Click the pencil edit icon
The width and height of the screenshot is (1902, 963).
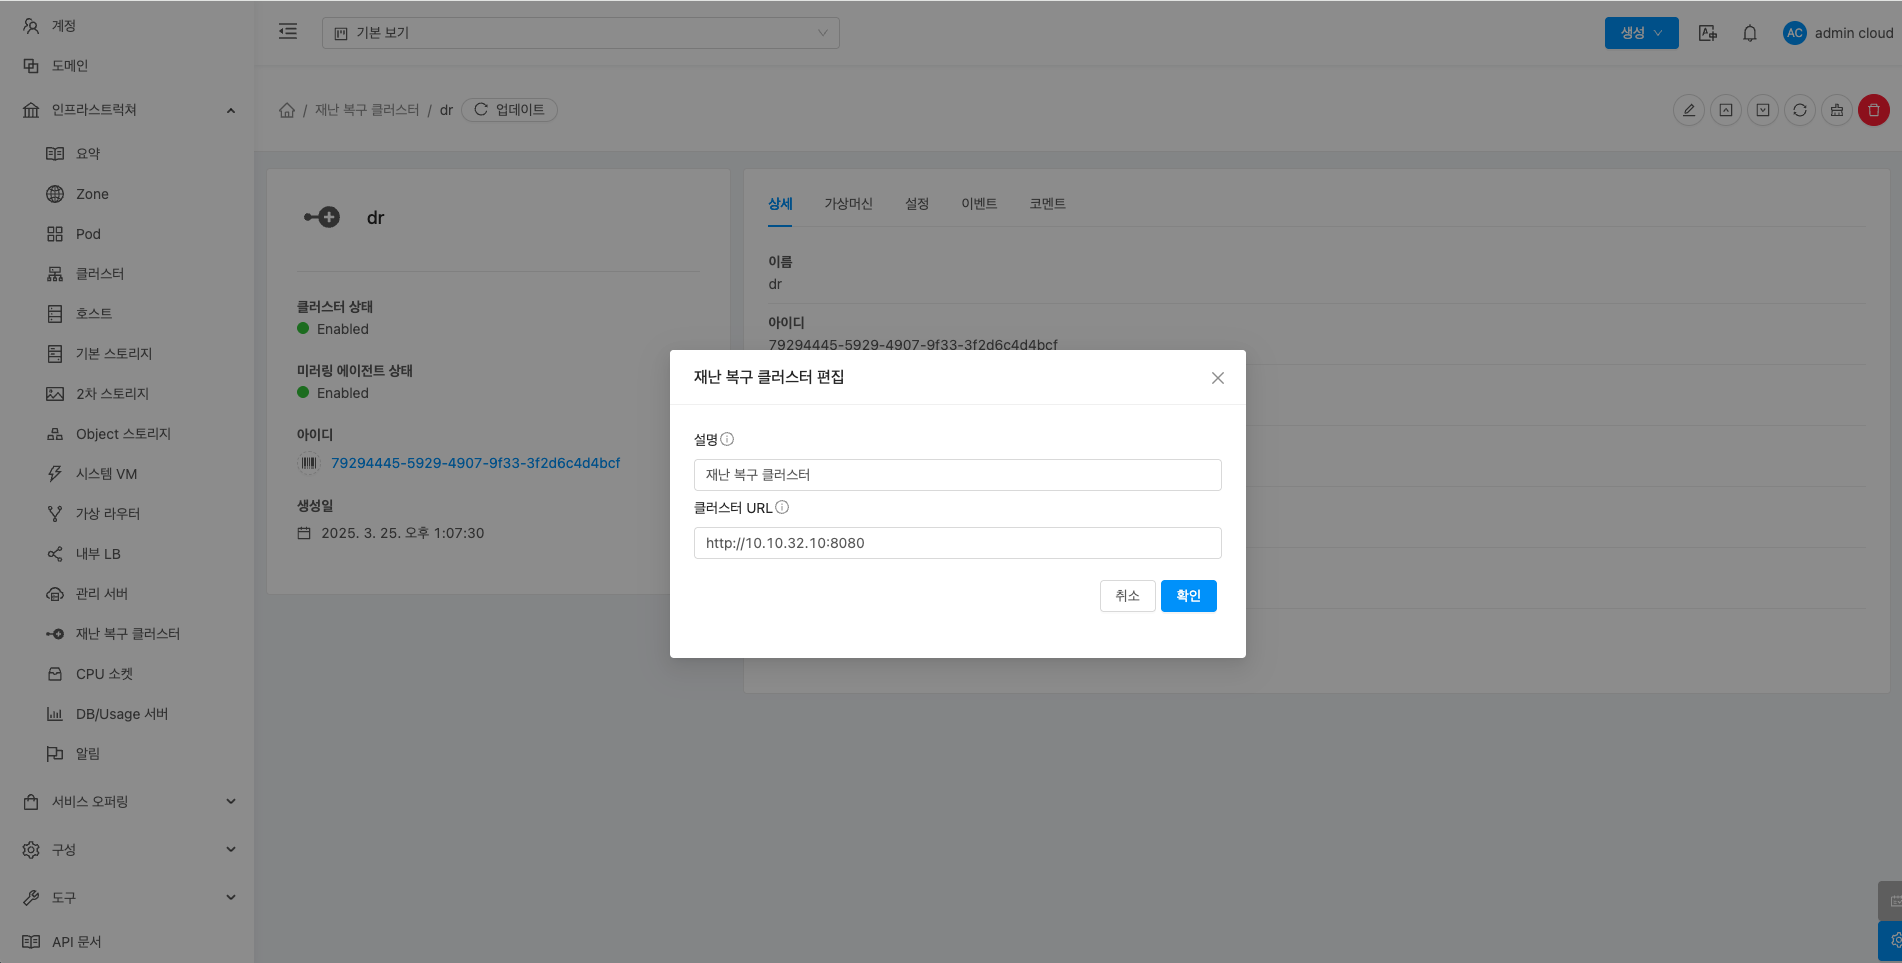[1688, 110]
